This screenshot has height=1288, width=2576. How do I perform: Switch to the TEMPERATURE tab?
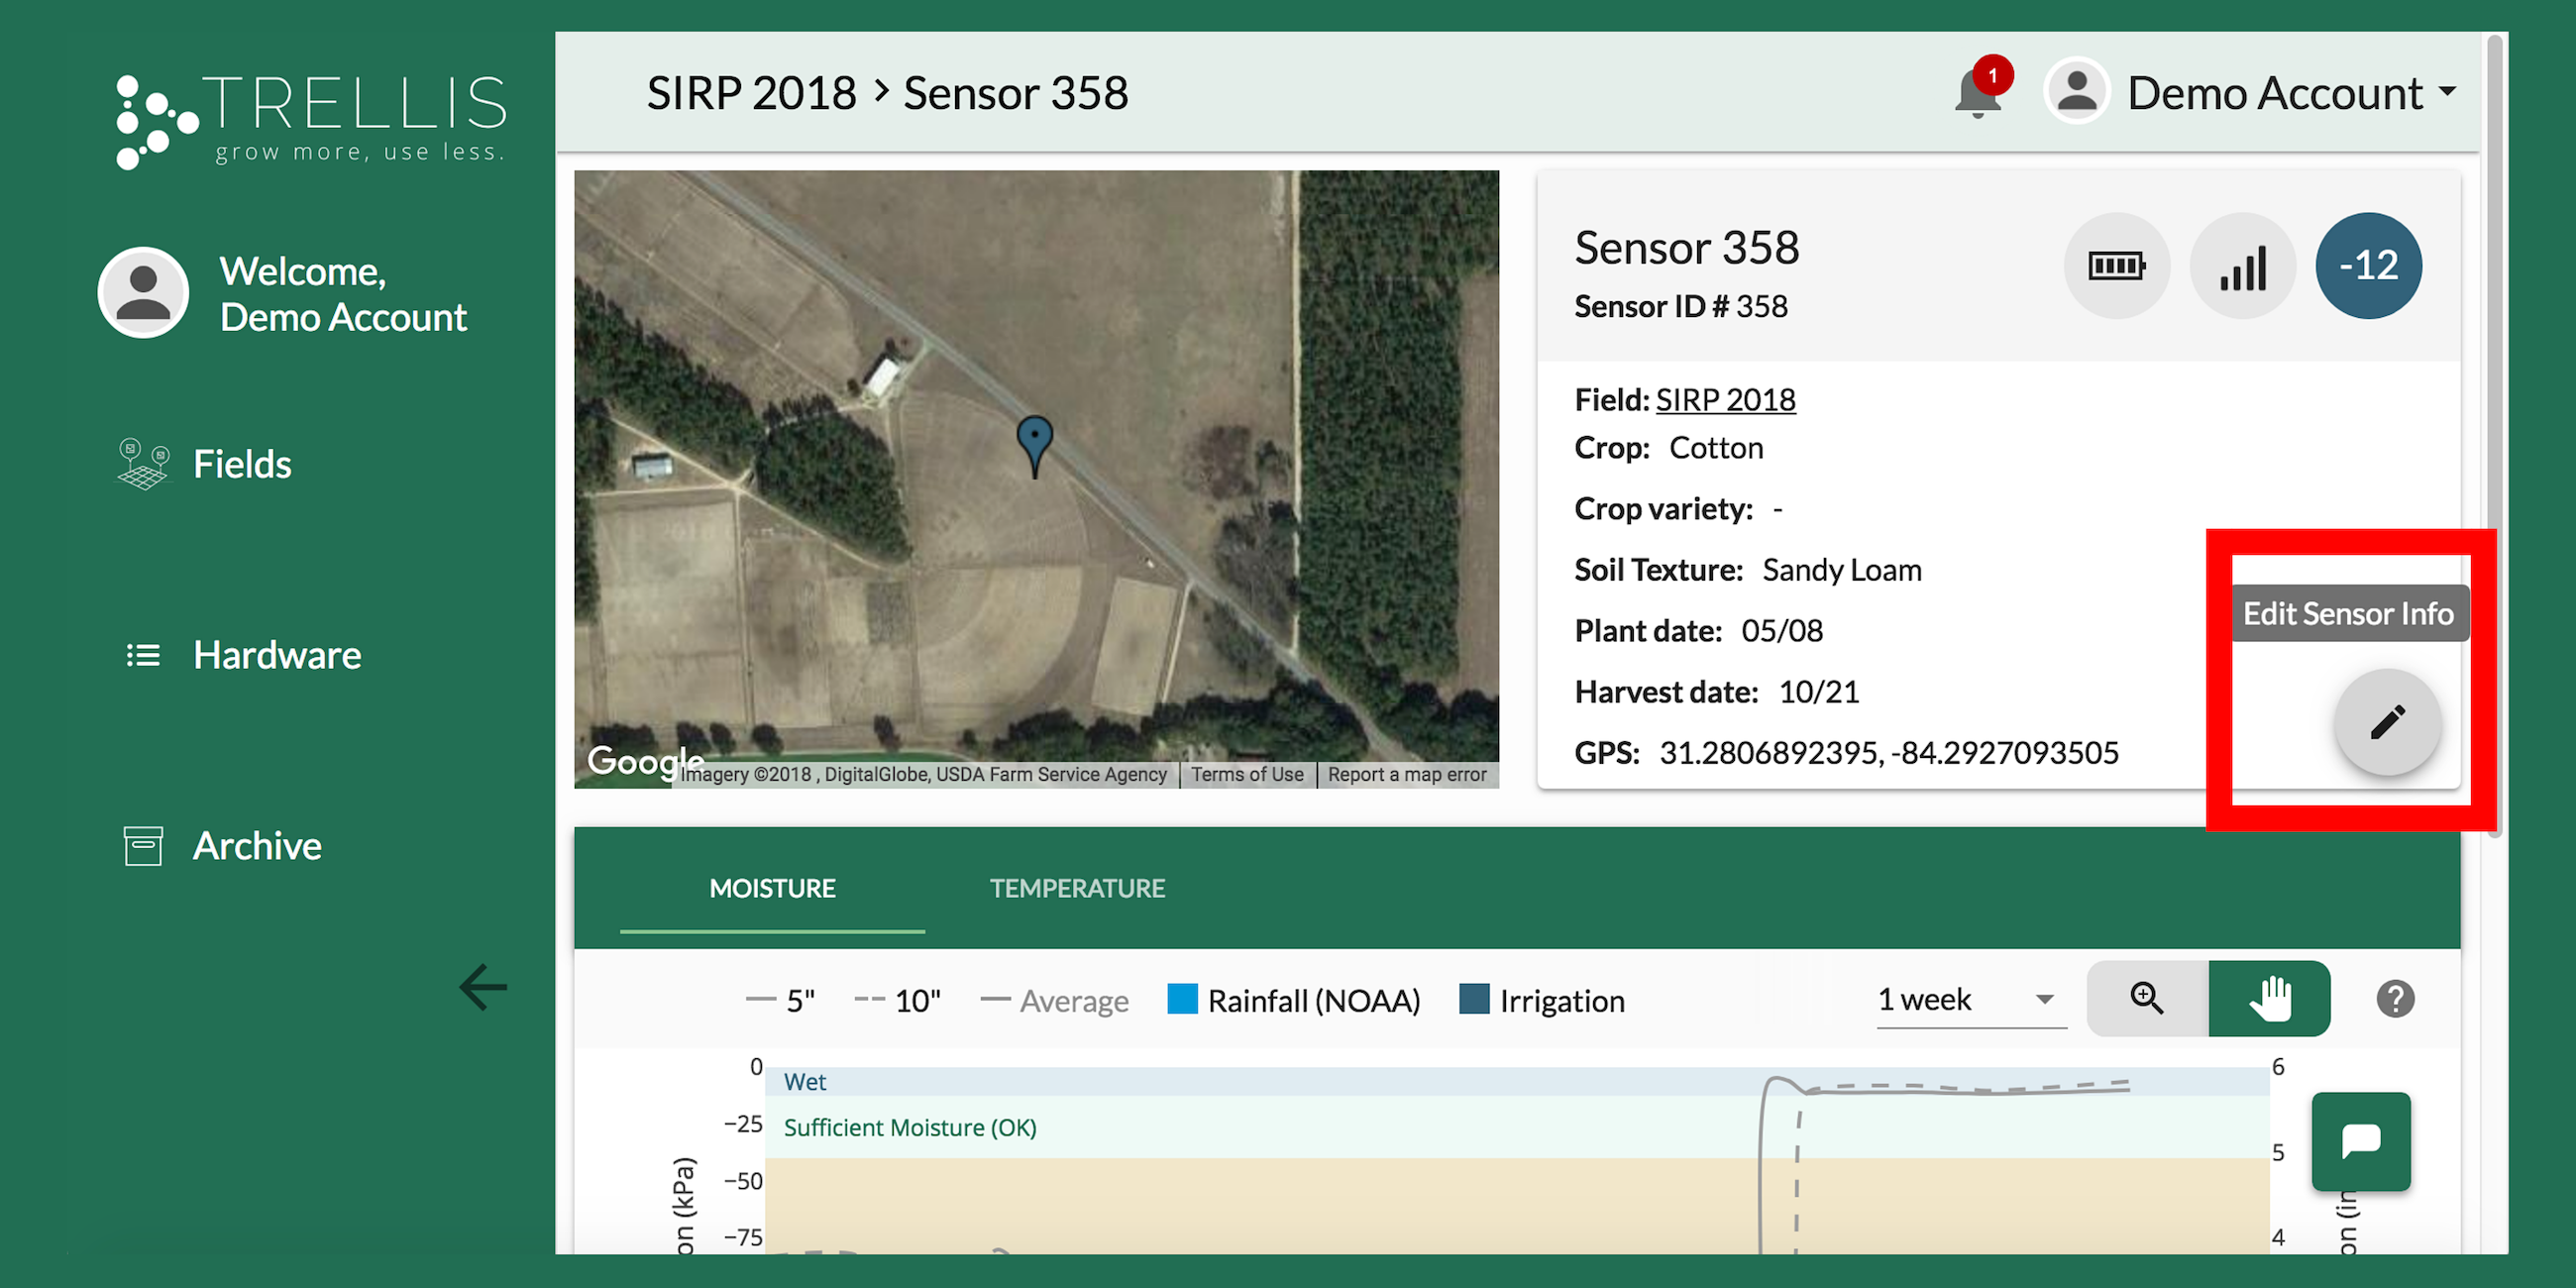[1077, 888]
